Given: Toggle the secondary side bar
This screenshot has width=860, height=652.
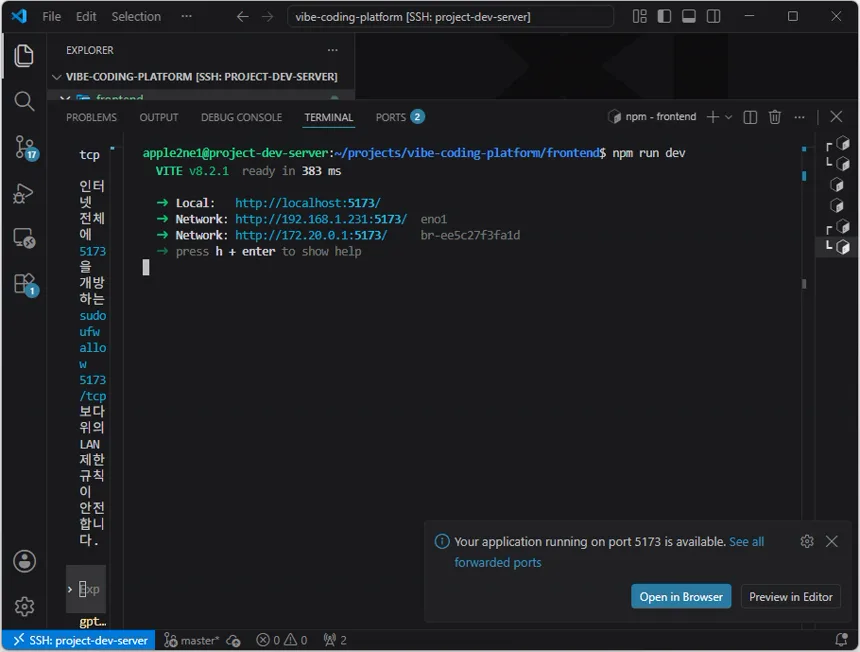Looking at the screenshot, I should [714, 16].
